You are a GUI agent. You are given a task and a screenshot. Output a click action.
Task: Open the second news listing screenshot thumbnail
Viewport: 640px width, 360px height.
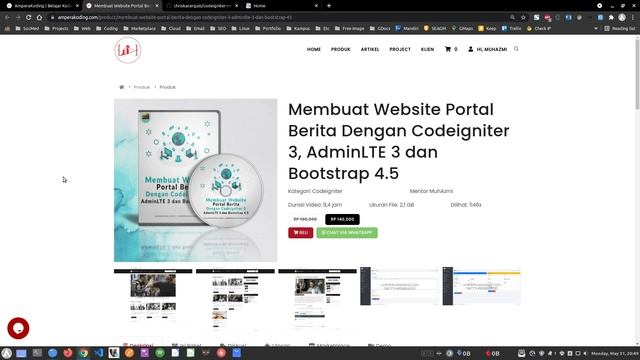click(x=235, y=298)
